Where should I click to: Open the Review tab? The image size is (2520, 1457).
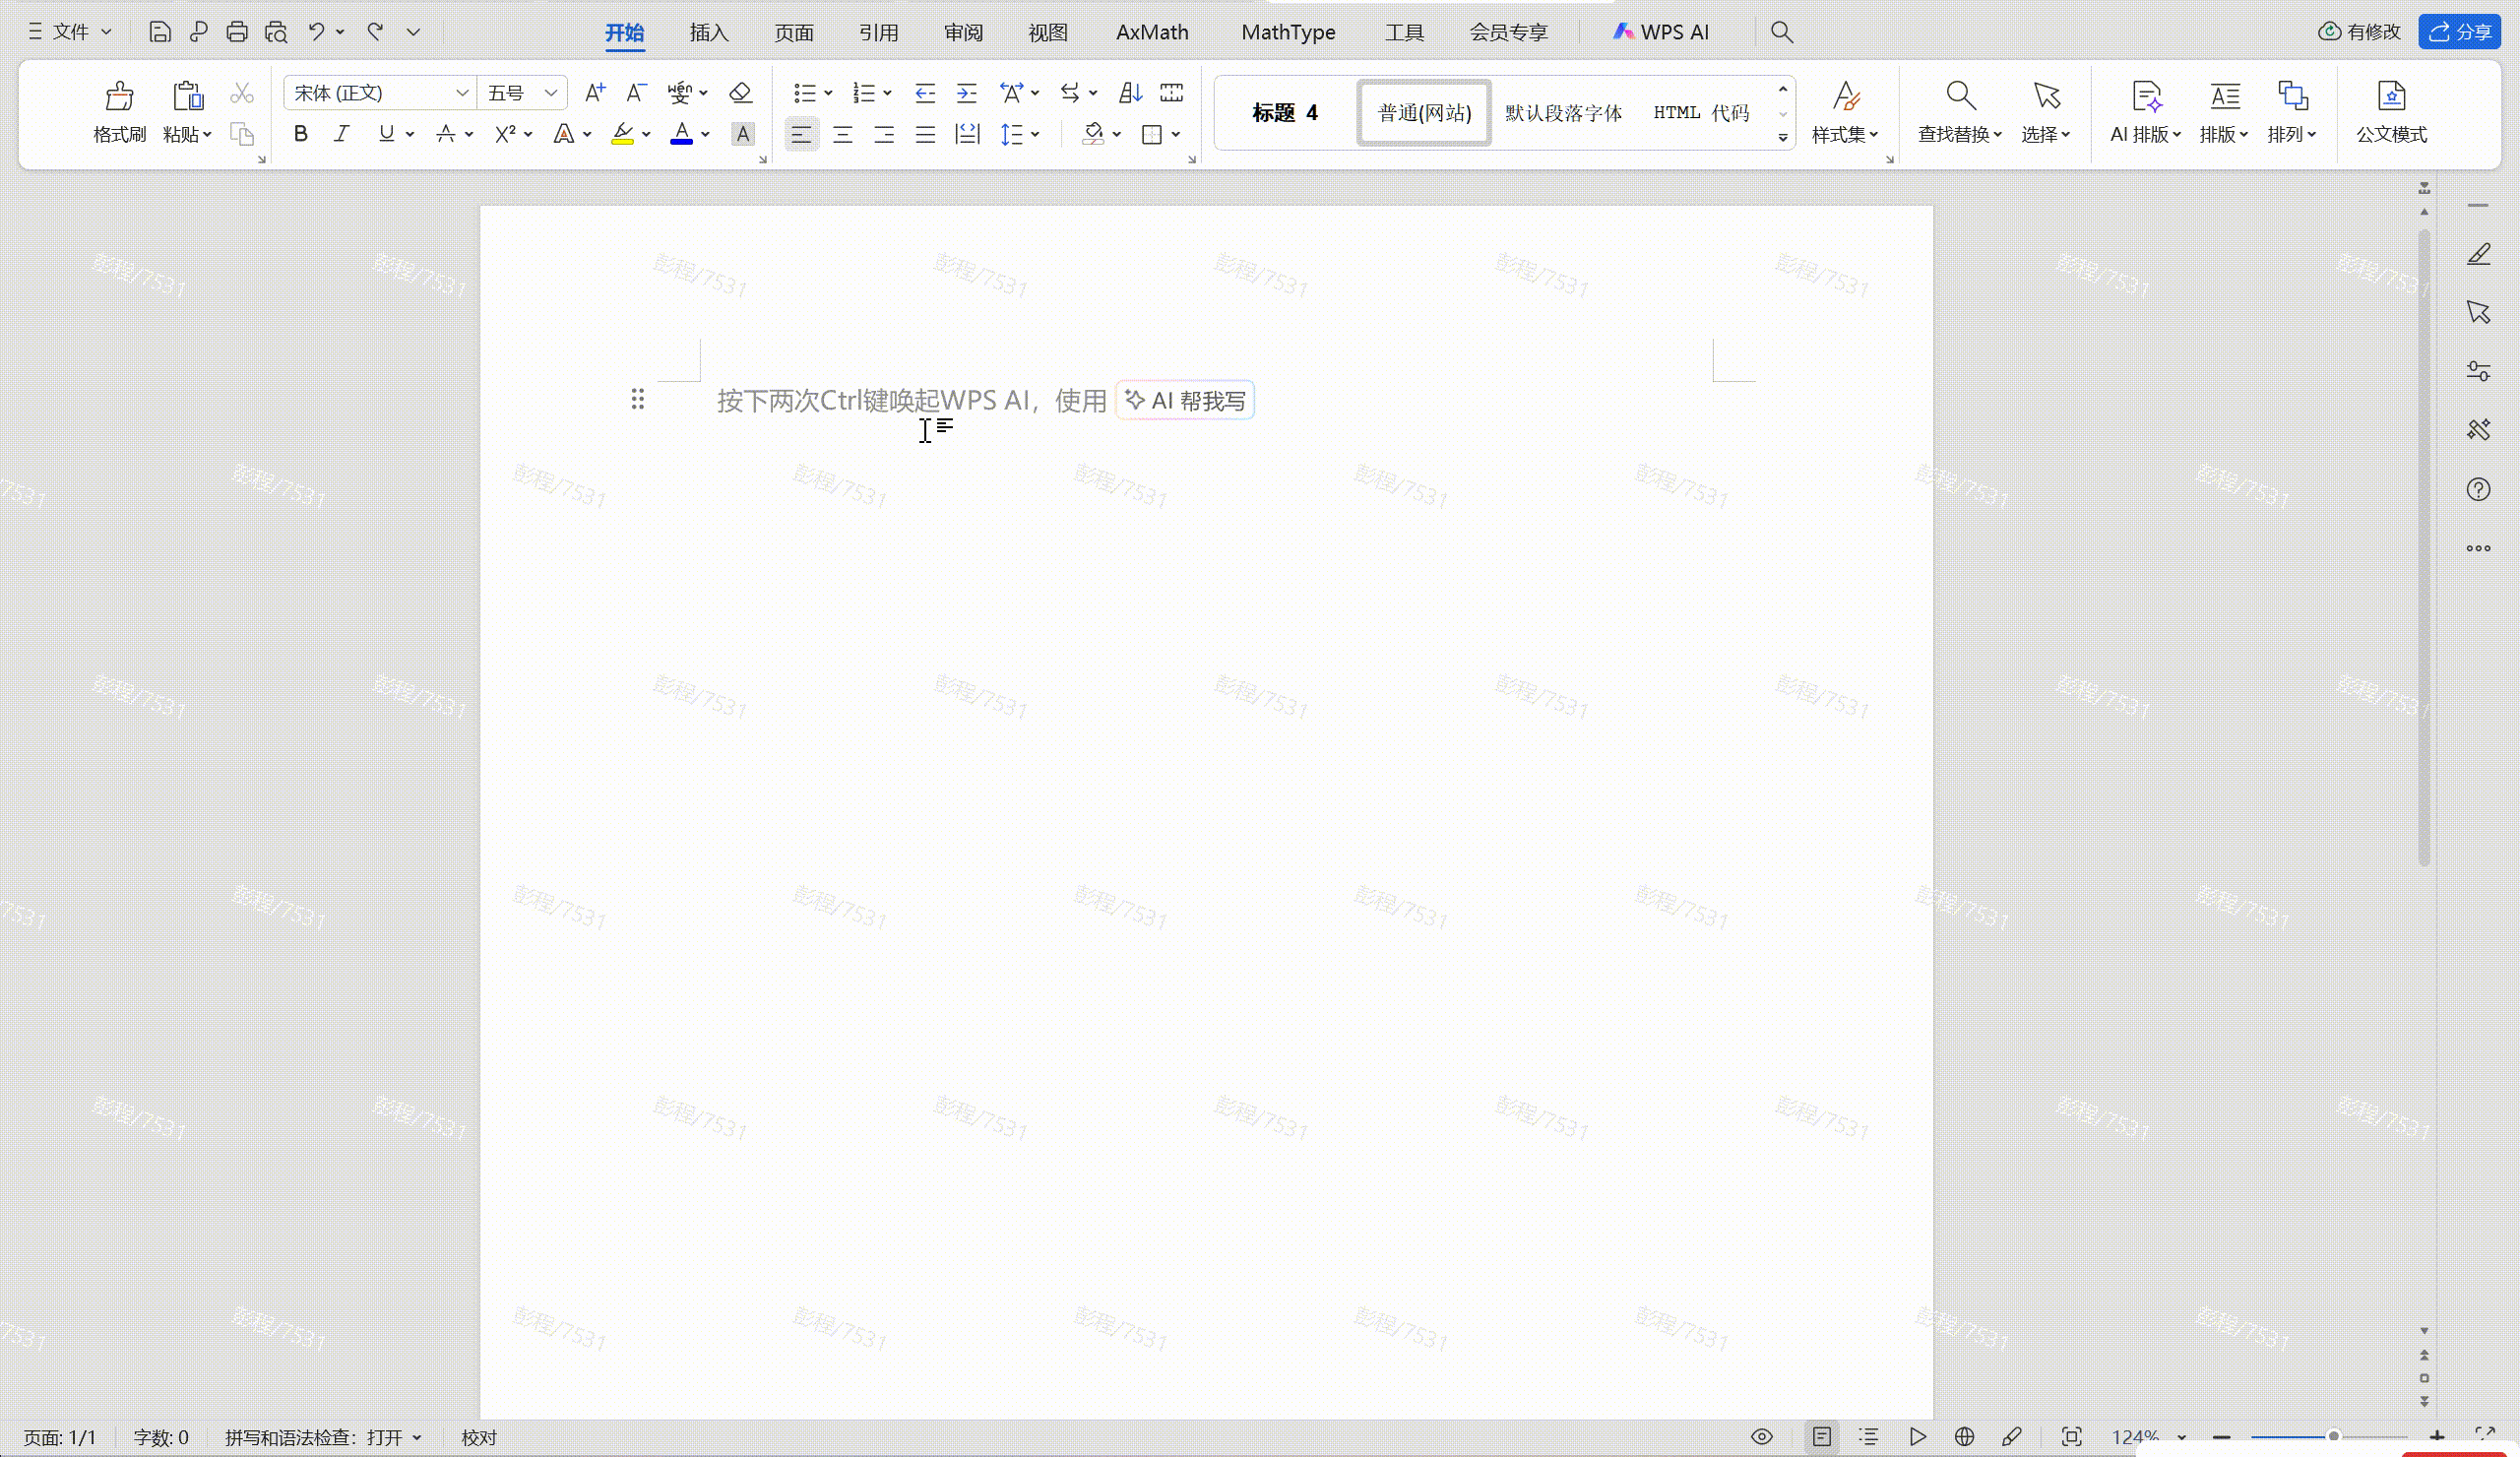(x=963, y=32)
